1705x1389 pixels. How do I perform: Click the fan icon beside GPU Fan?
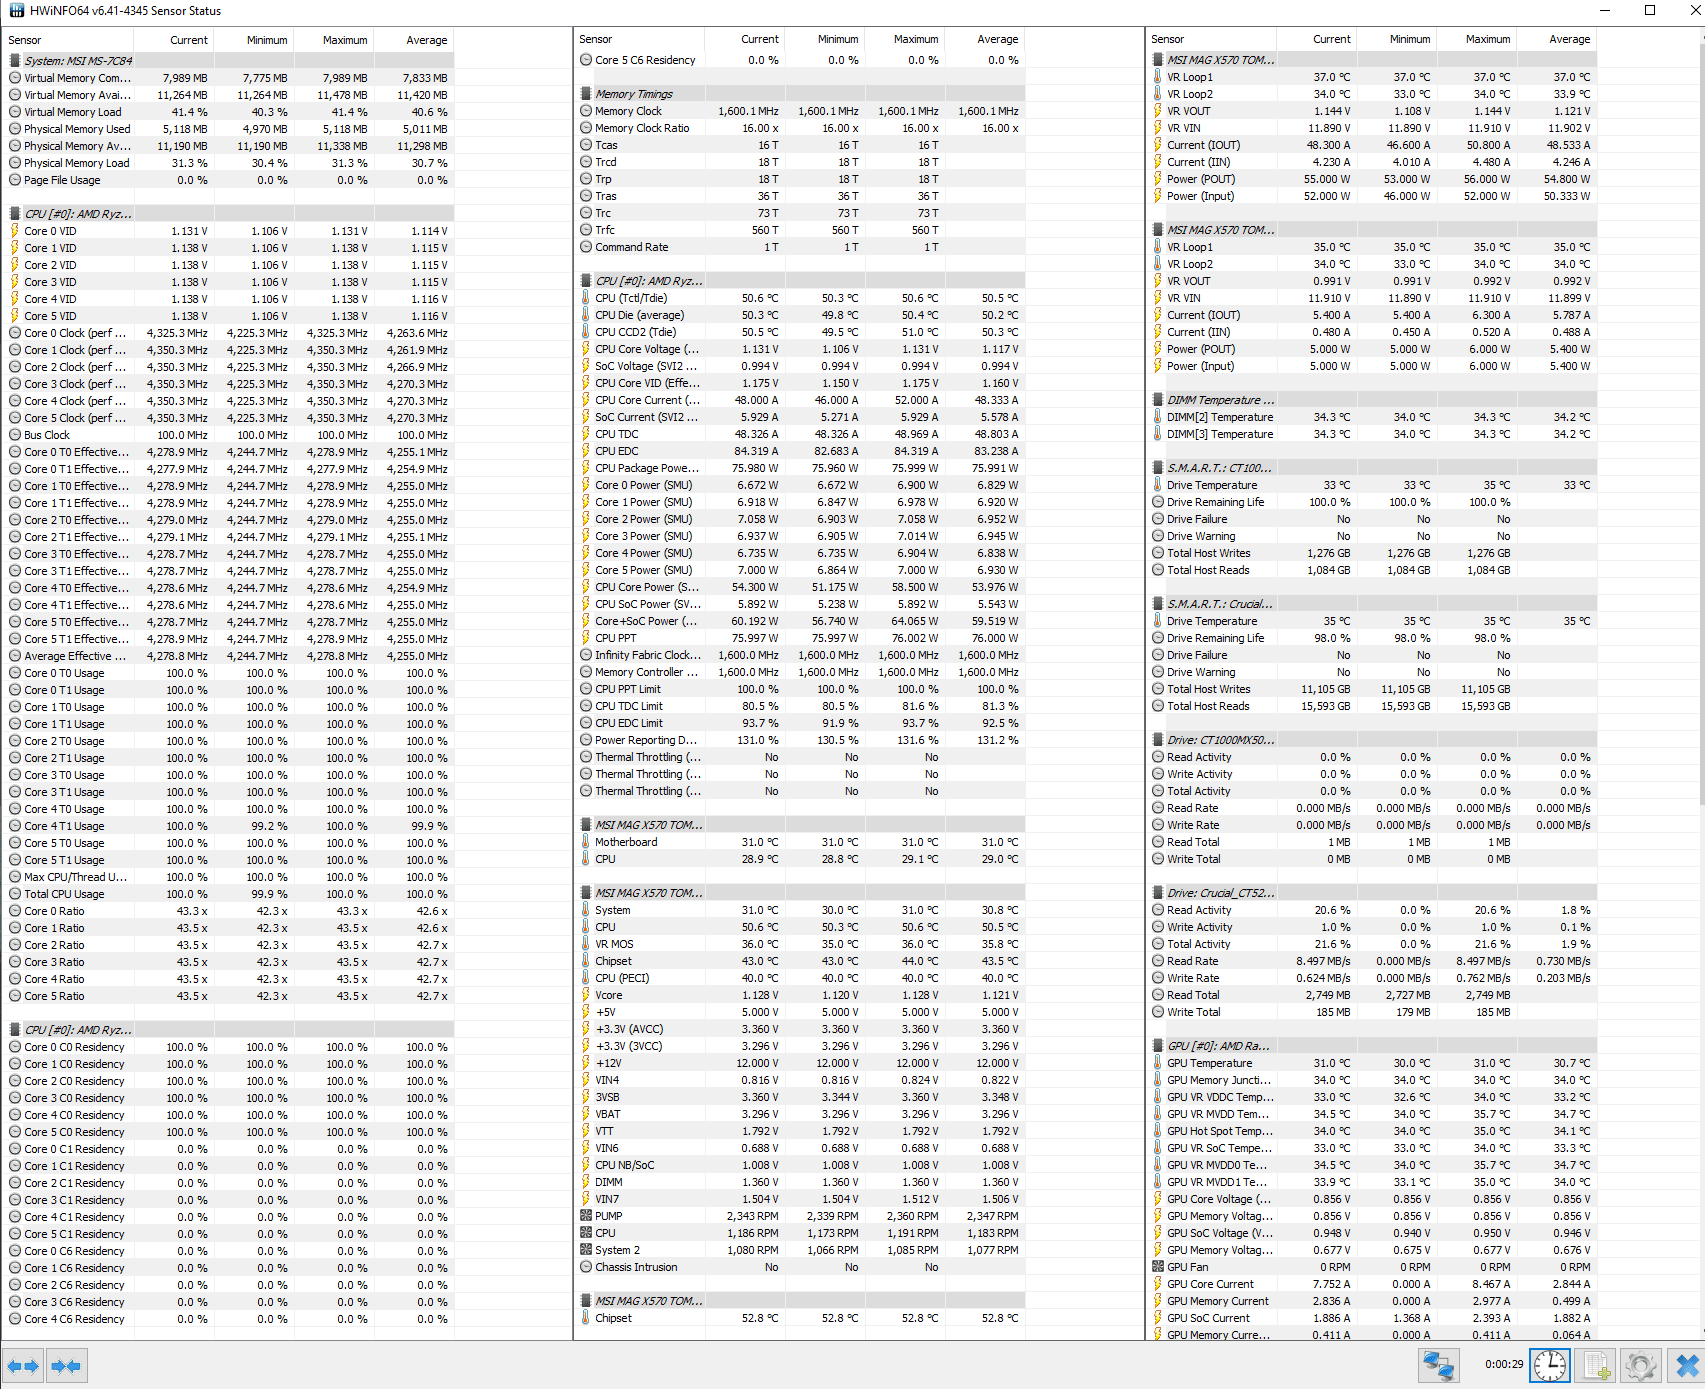pos(1158,1267)
